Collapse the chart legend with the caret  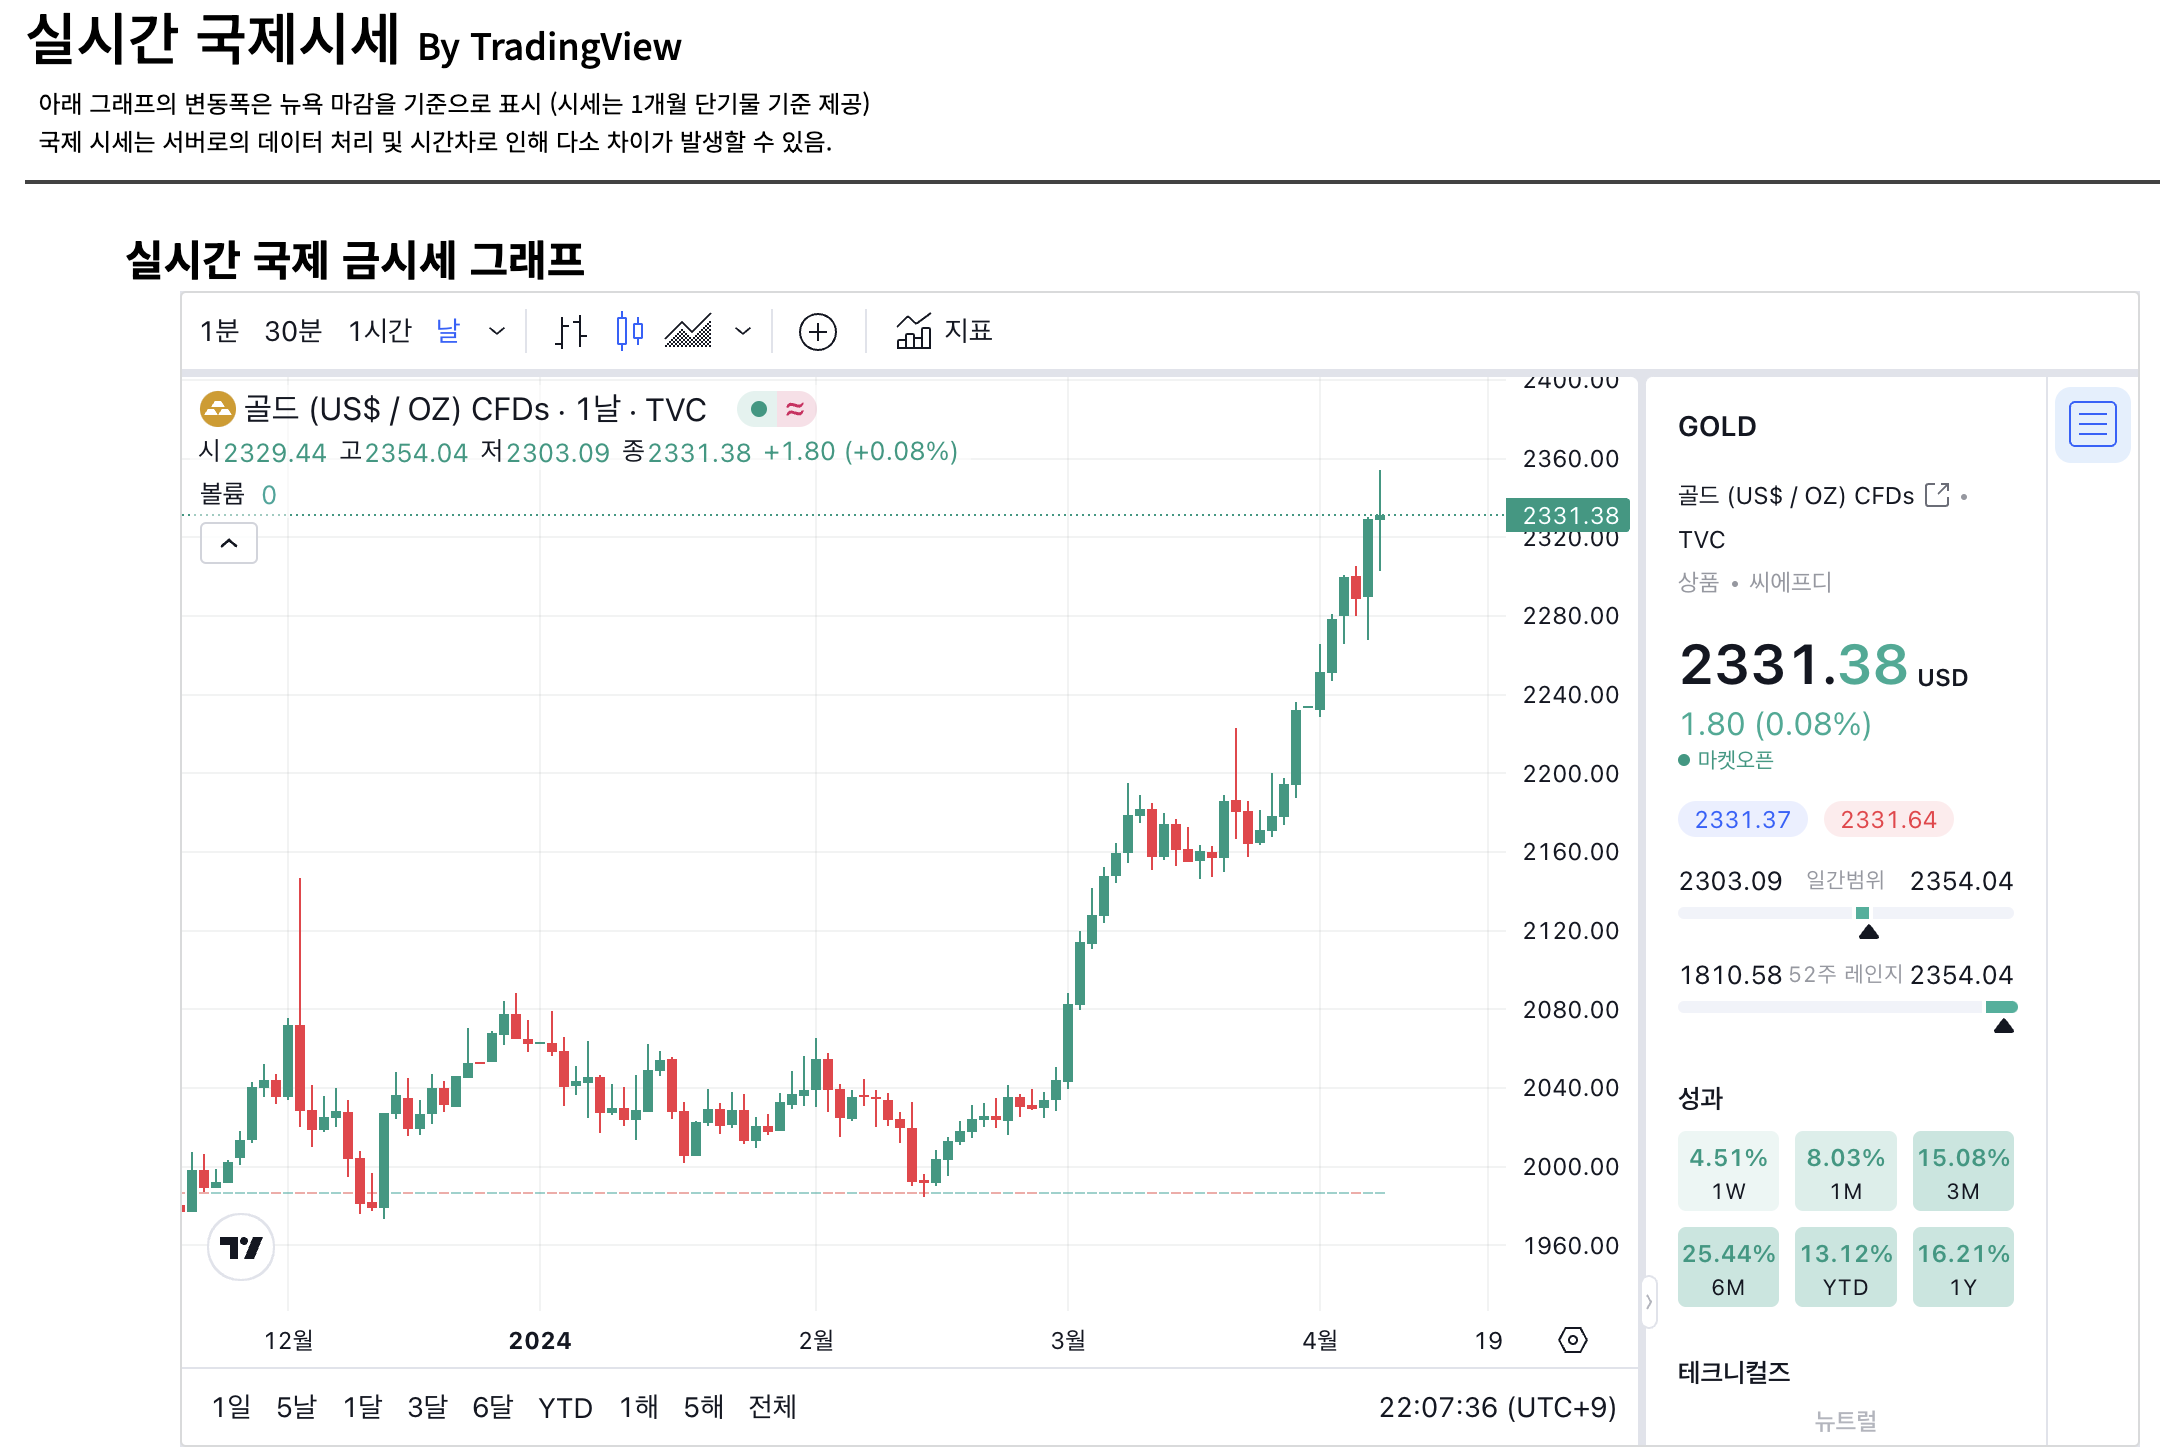(x=228, y=543)
